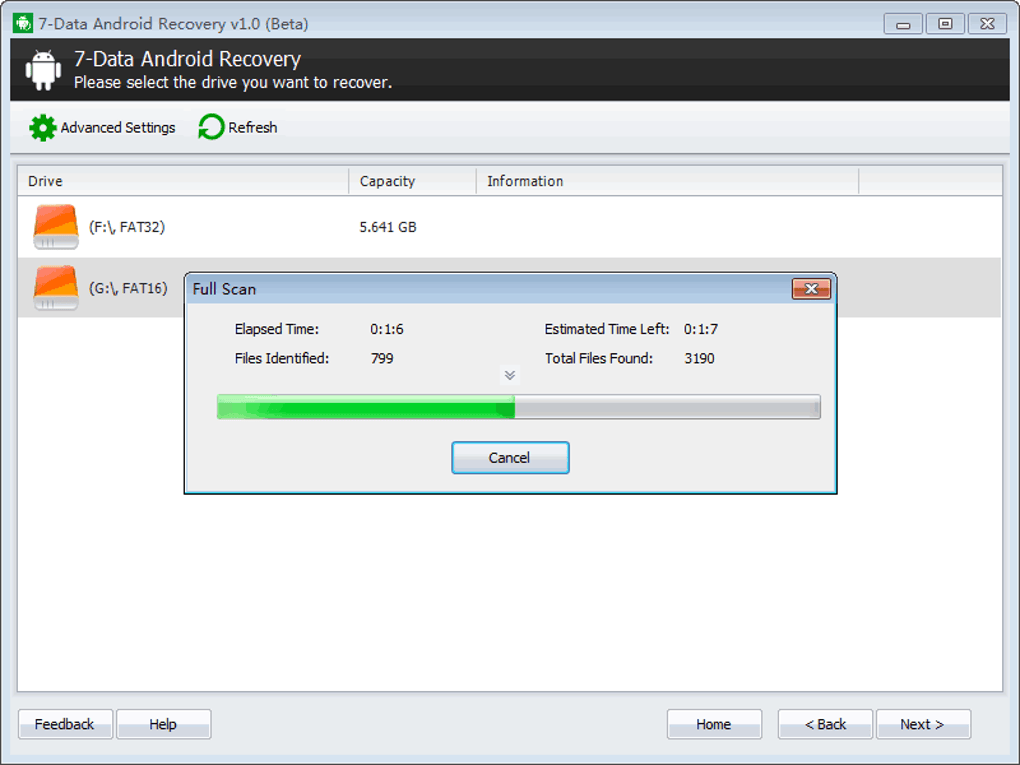Open Help

(163, 724)
